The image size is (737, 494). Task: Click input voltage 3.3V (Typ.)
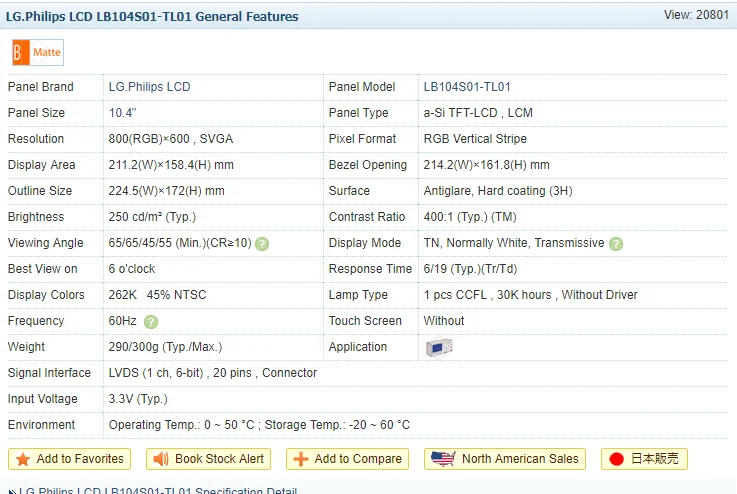pos(138,399)
